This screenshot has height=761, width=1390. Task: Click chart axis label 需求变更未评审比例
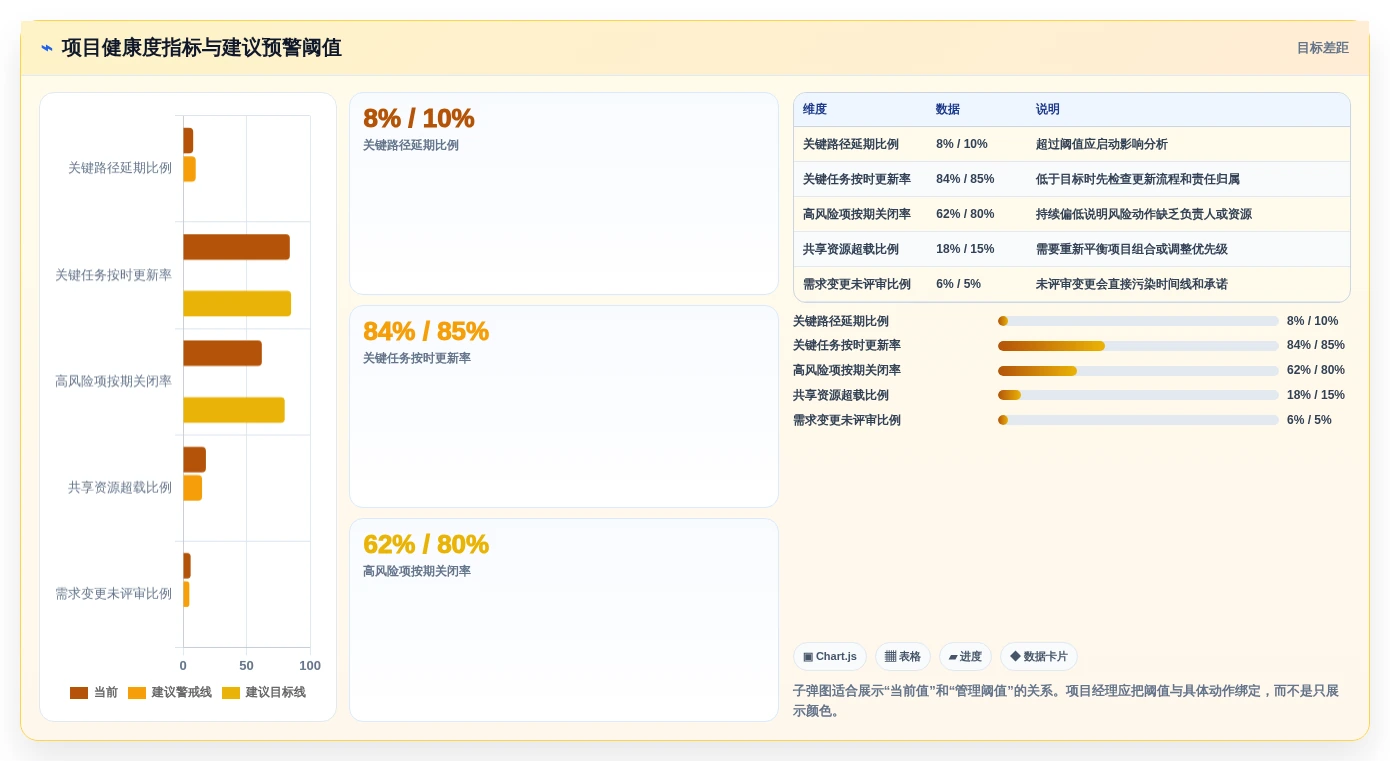click(113, 594)
